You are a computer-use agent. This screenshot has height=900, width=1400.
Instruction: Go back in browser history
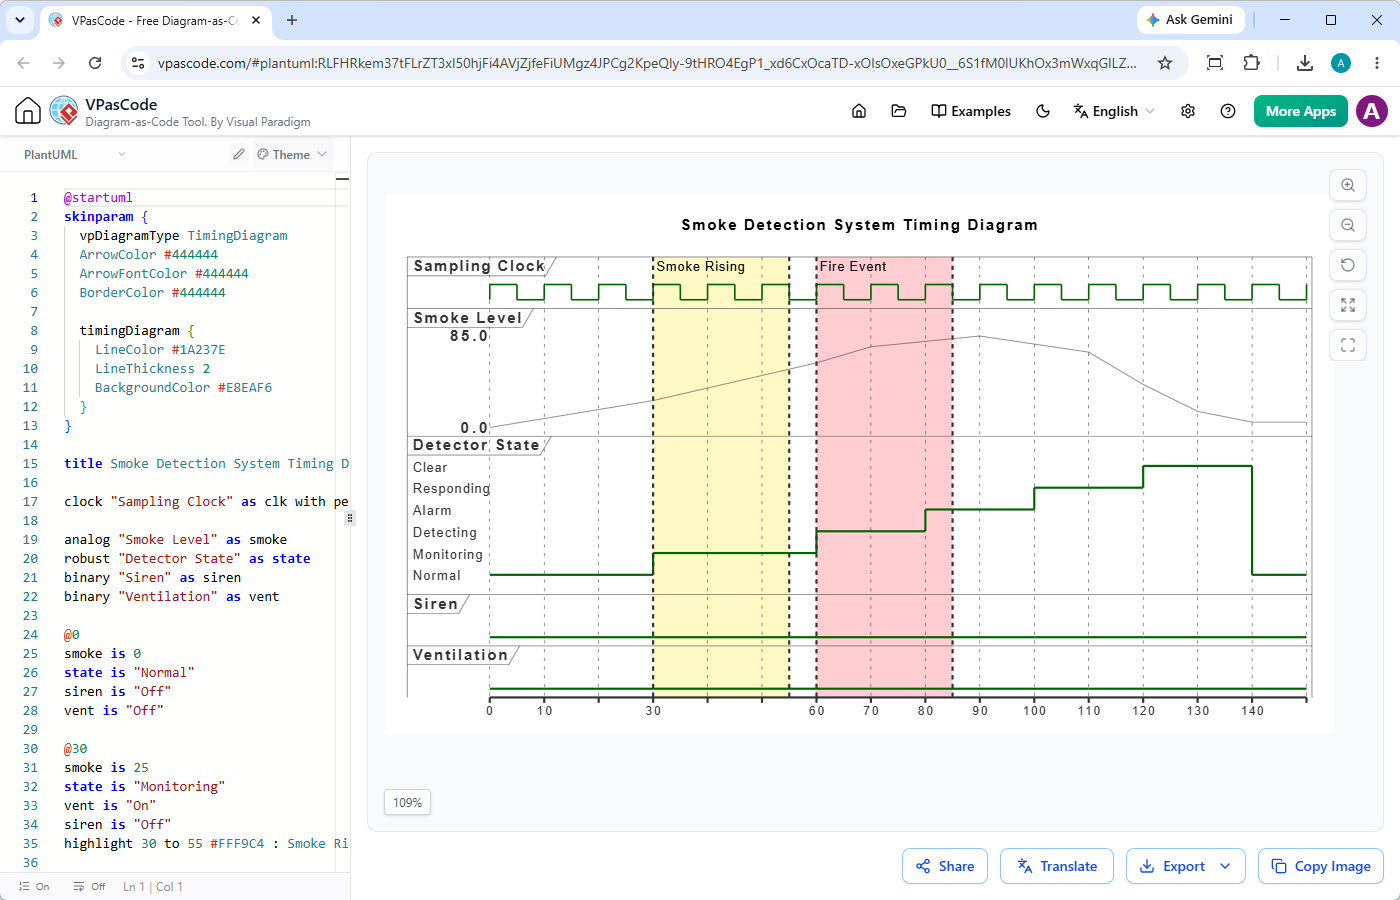coord(23,63)
